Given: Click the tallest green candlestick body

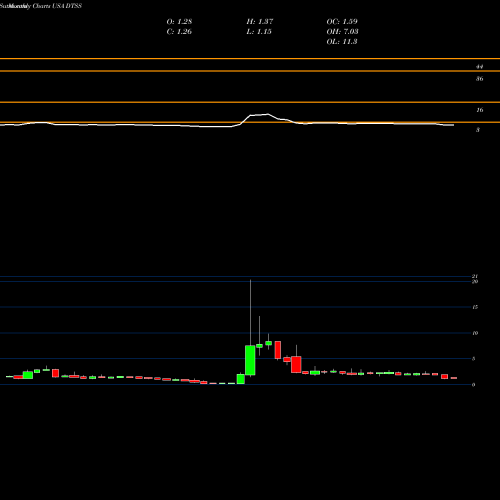Looking at the screenshot, I should tap(250, 360).
